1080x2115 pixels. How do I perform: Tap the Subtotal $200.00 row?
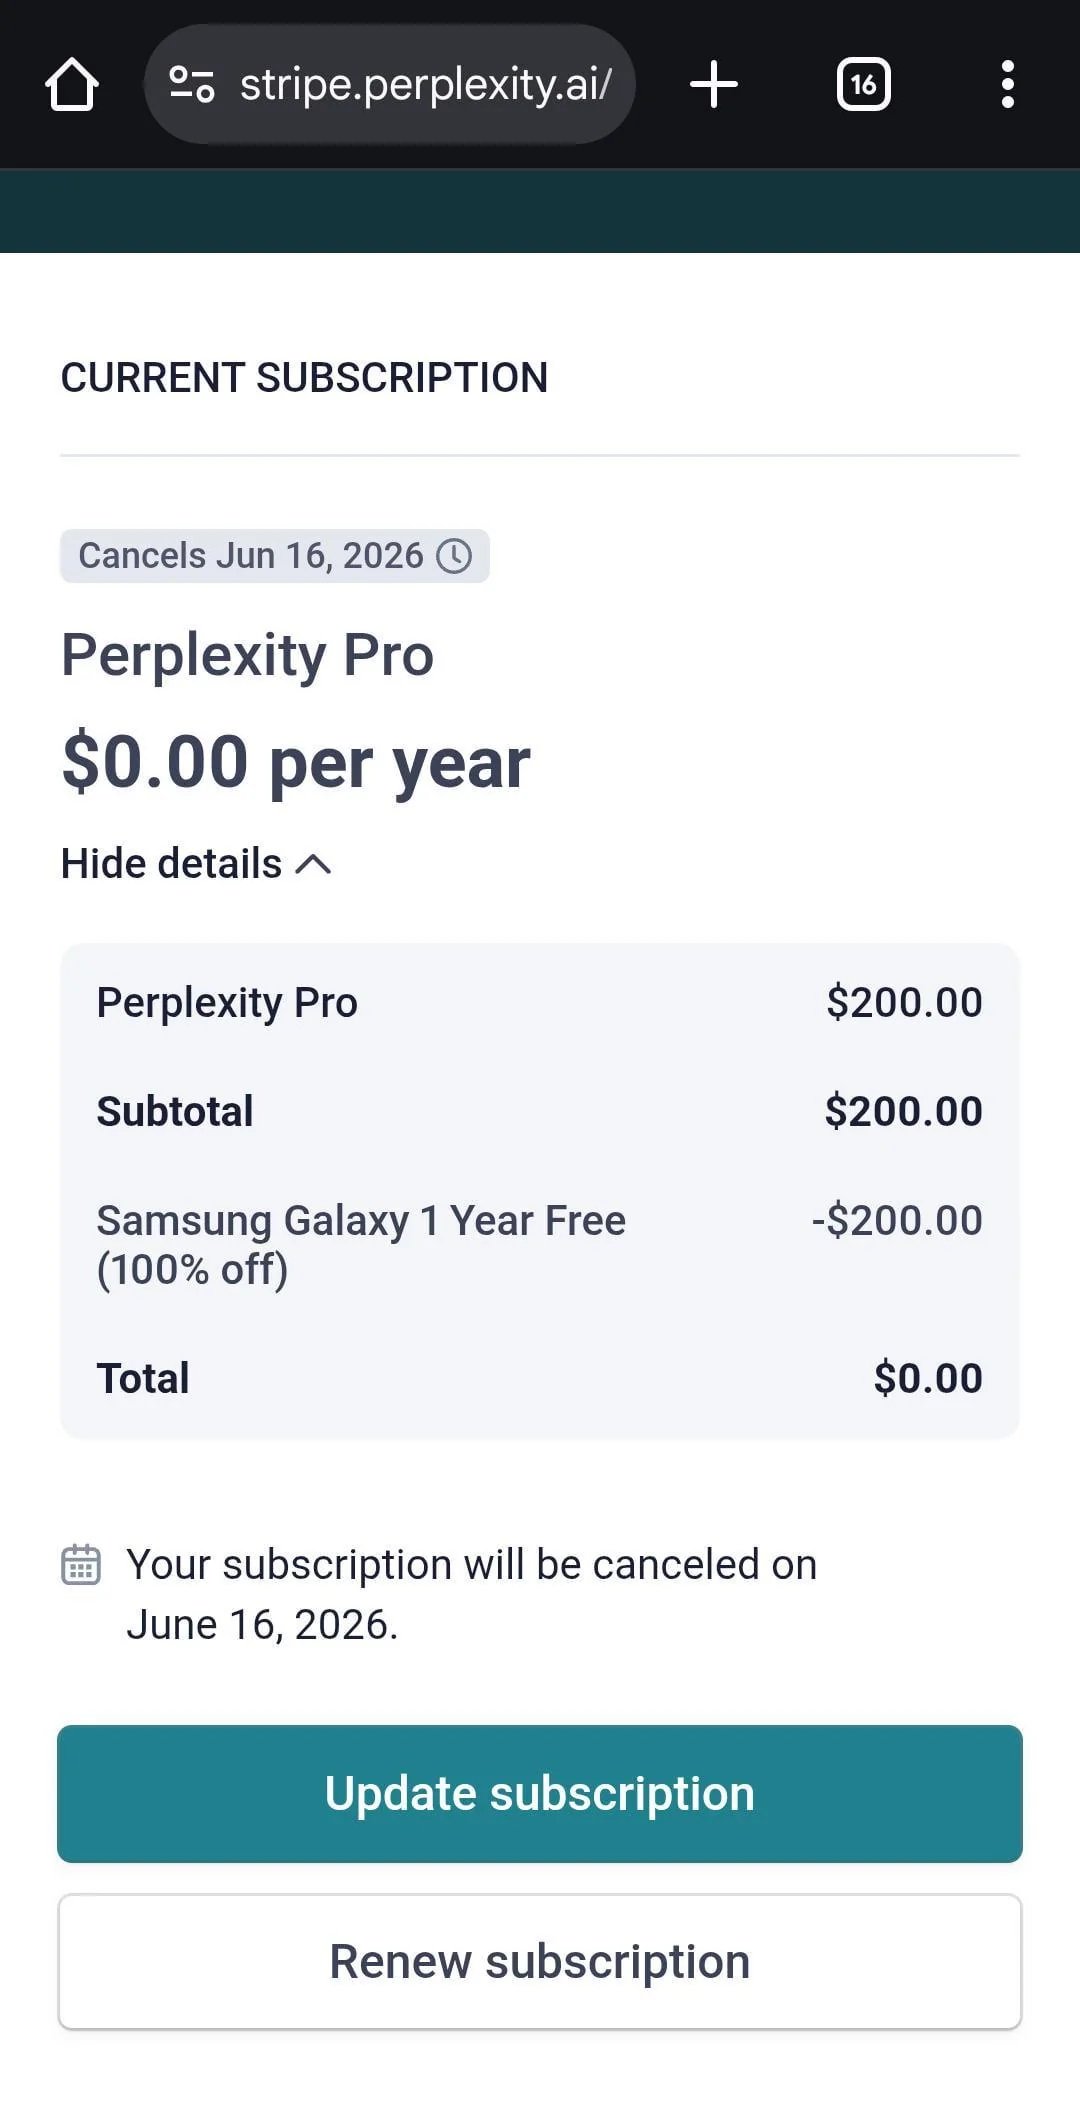point(540,1111)
